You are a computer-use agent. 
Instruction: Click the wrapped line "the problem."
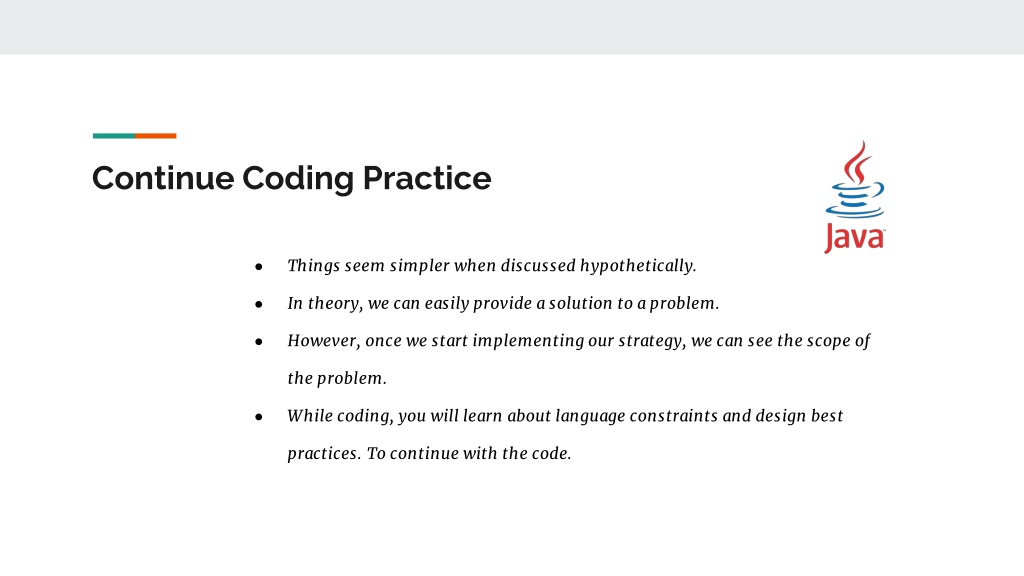click(x=337, y=378)
